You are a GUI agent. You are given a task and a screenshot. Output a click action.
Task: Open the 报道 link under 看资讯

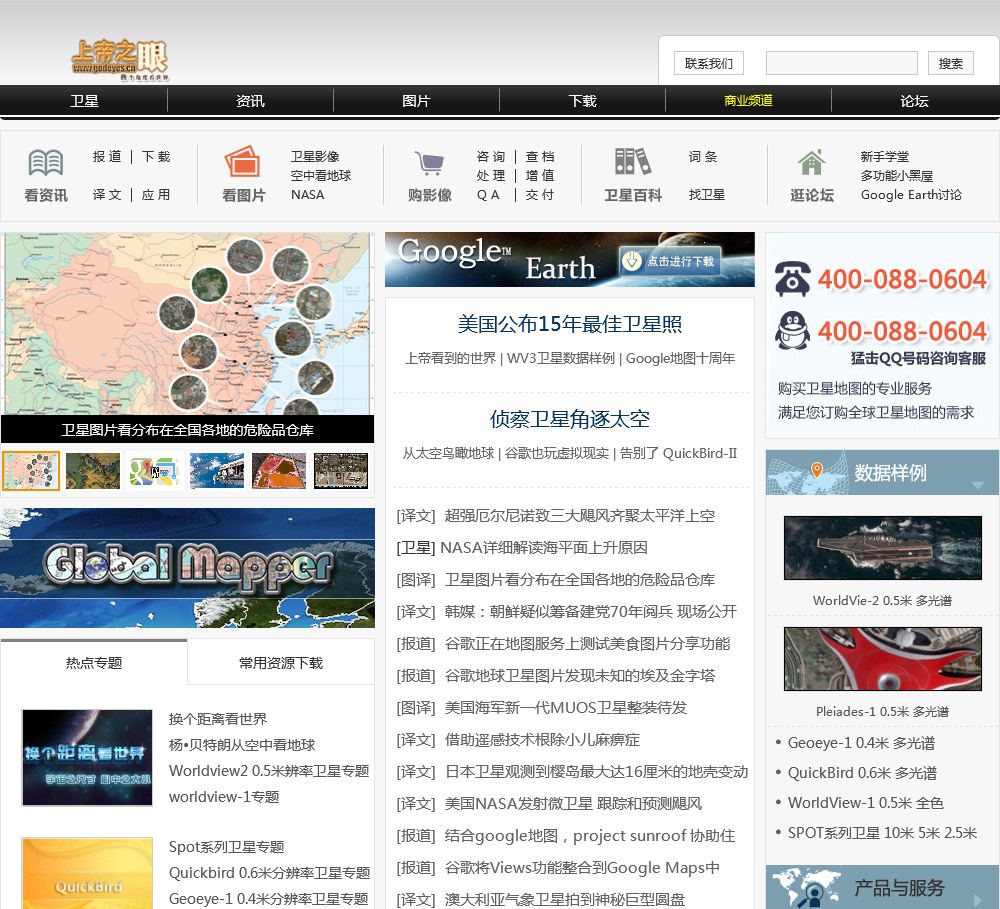coord(107,157)
